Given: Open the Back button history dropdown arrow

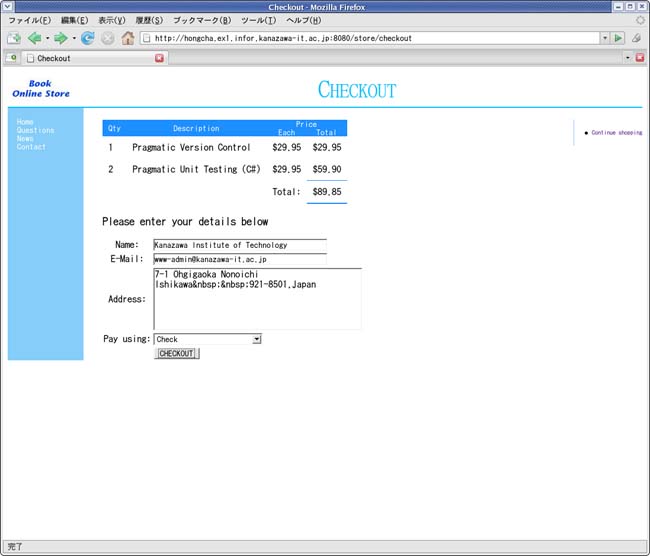Looking at the screenshot, I should 47,38.
